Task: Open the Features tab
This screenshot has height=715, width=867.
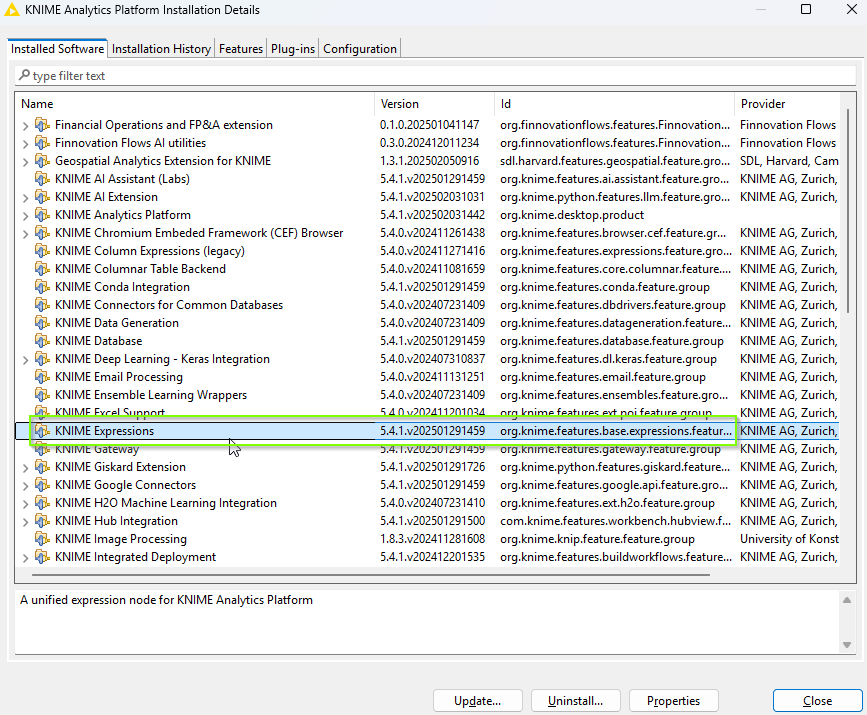Action: point(241,49)
